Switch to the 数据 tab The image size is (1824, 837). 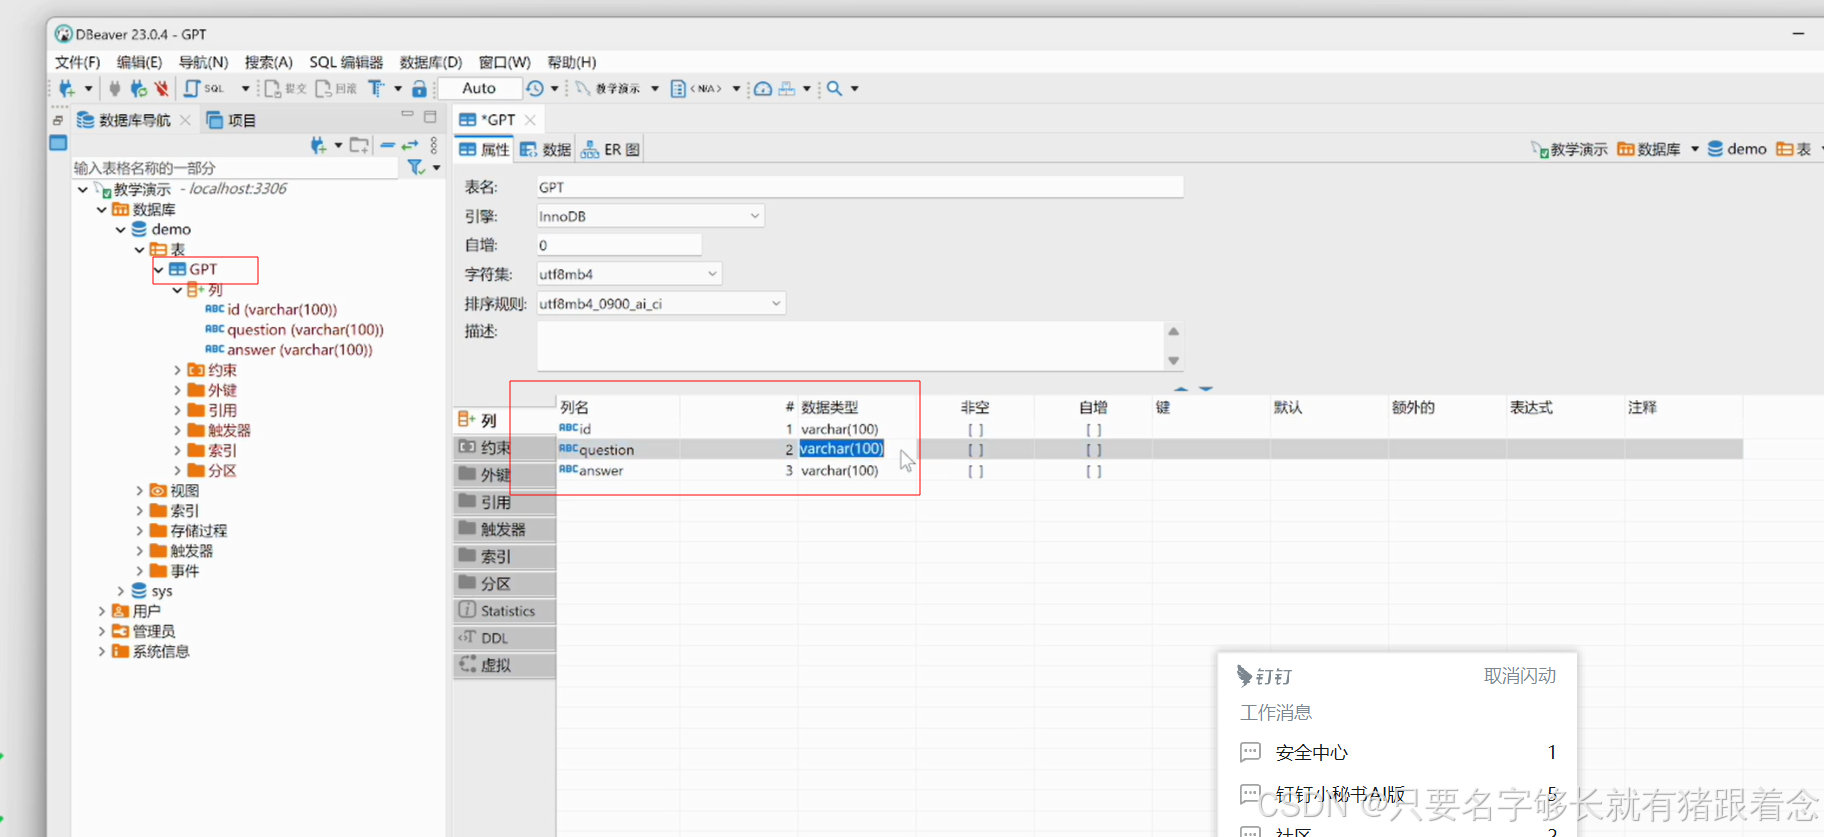[545, 149]
